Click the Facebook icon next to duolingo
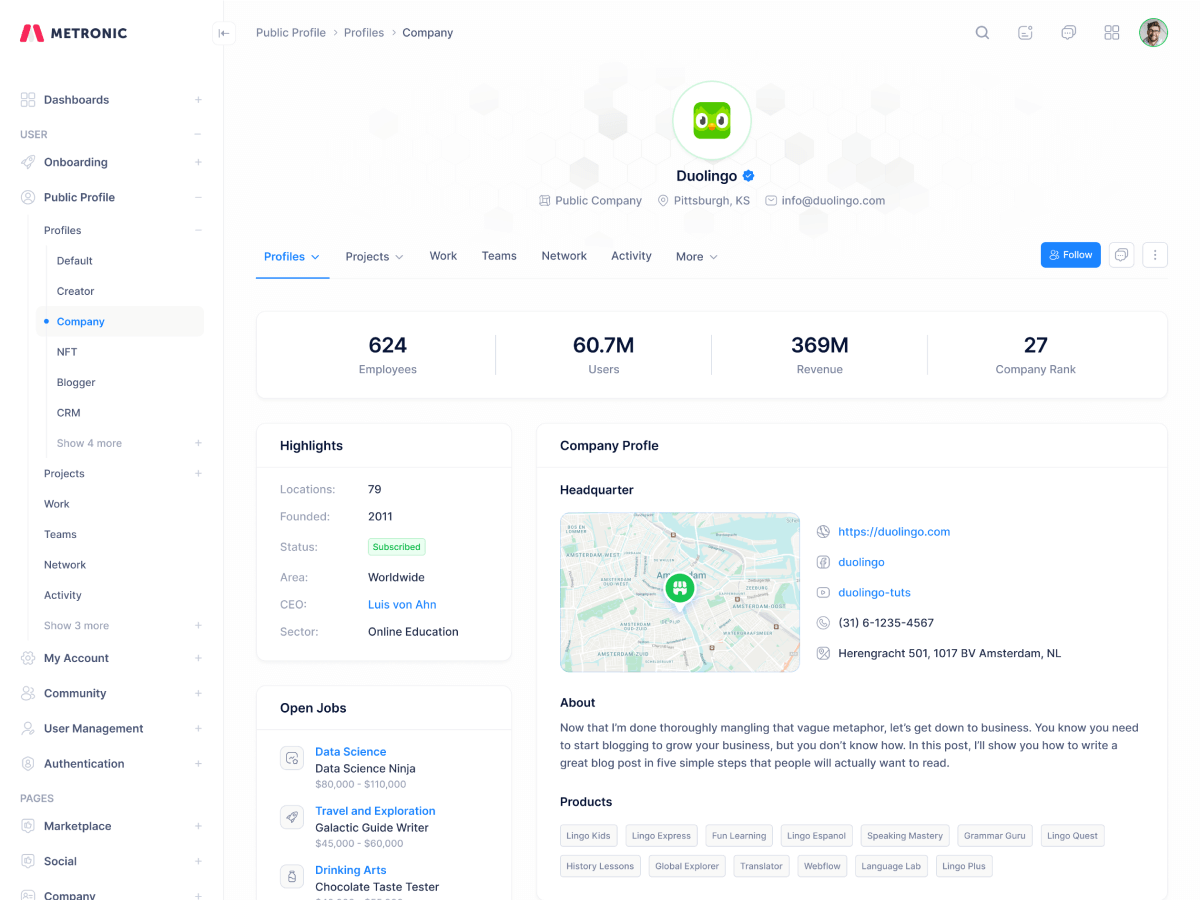Viewport: 1200px width, 900px height. [822, 562]
